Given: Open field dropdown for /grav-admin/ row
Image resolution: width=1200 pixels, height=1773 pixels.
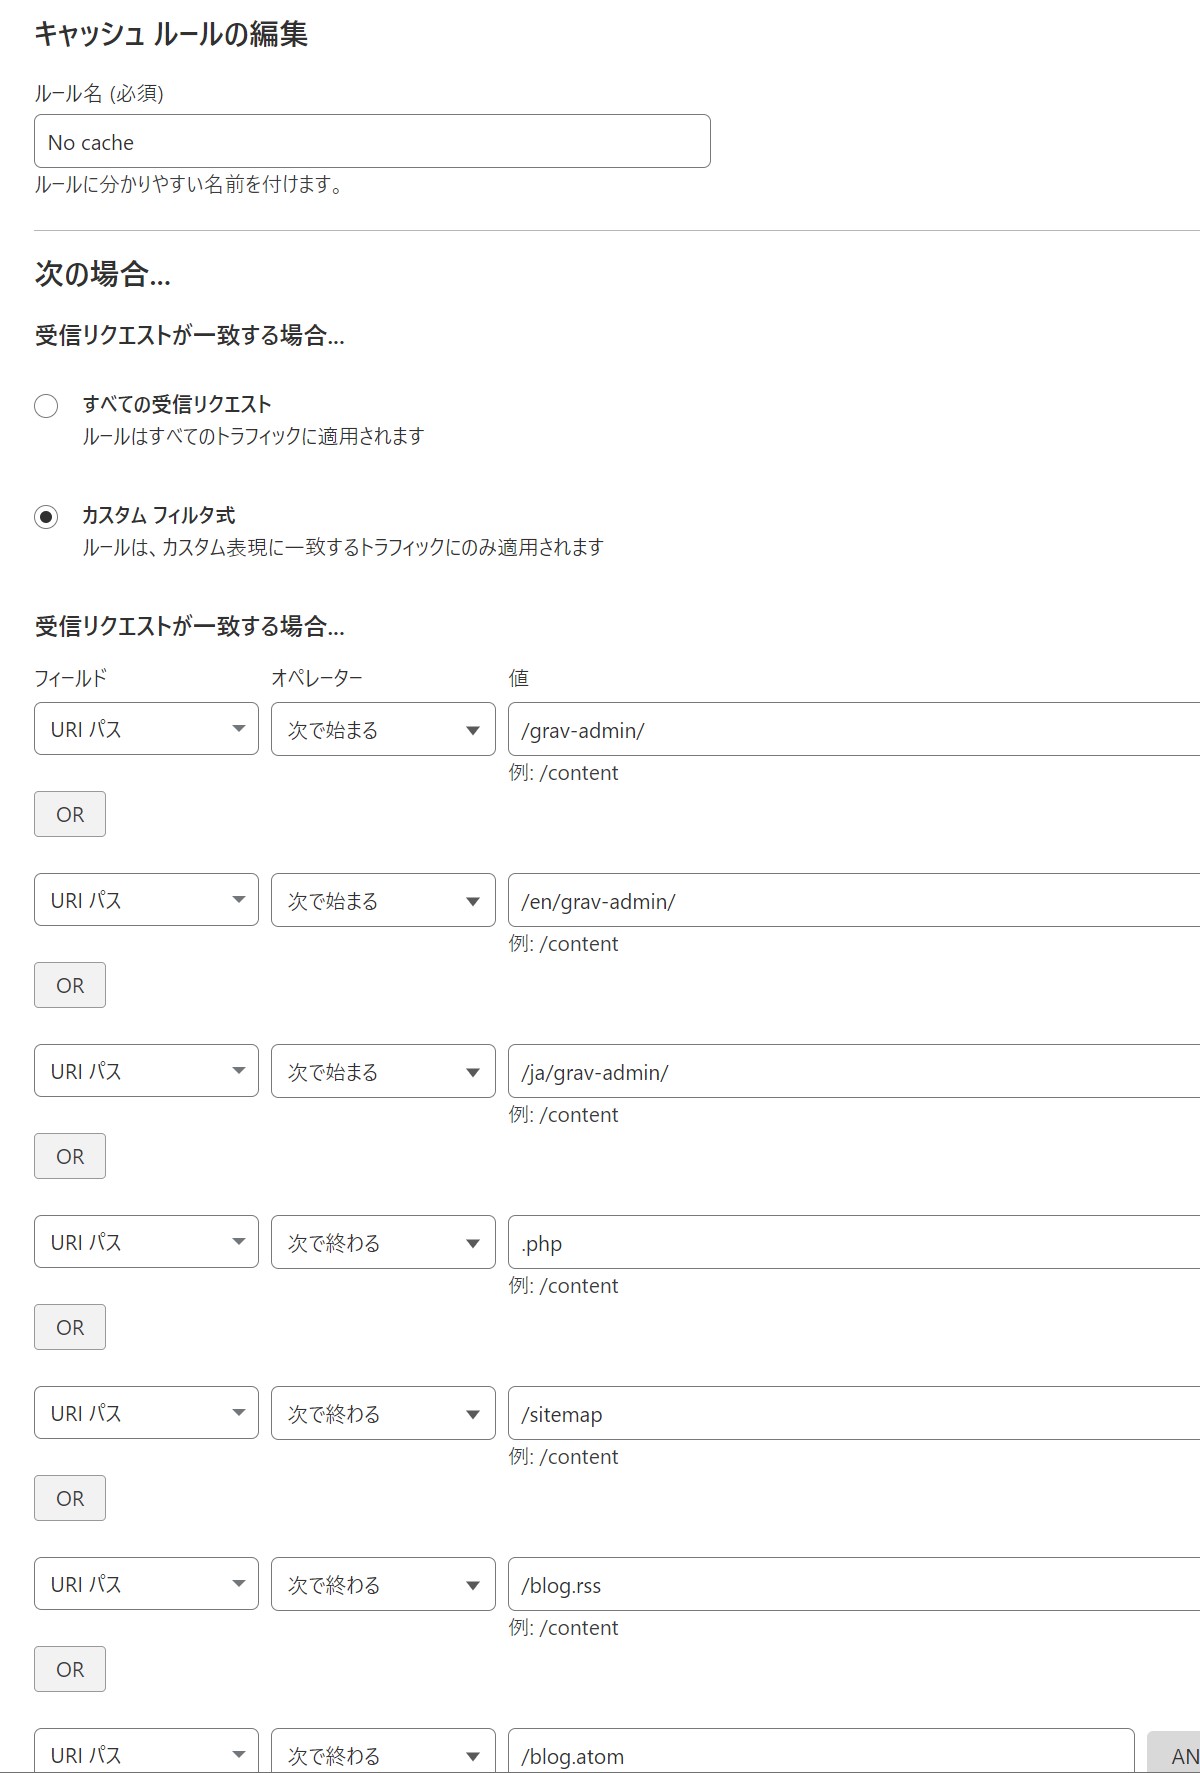Looking at the screenshot, I should tap(146, 729).
